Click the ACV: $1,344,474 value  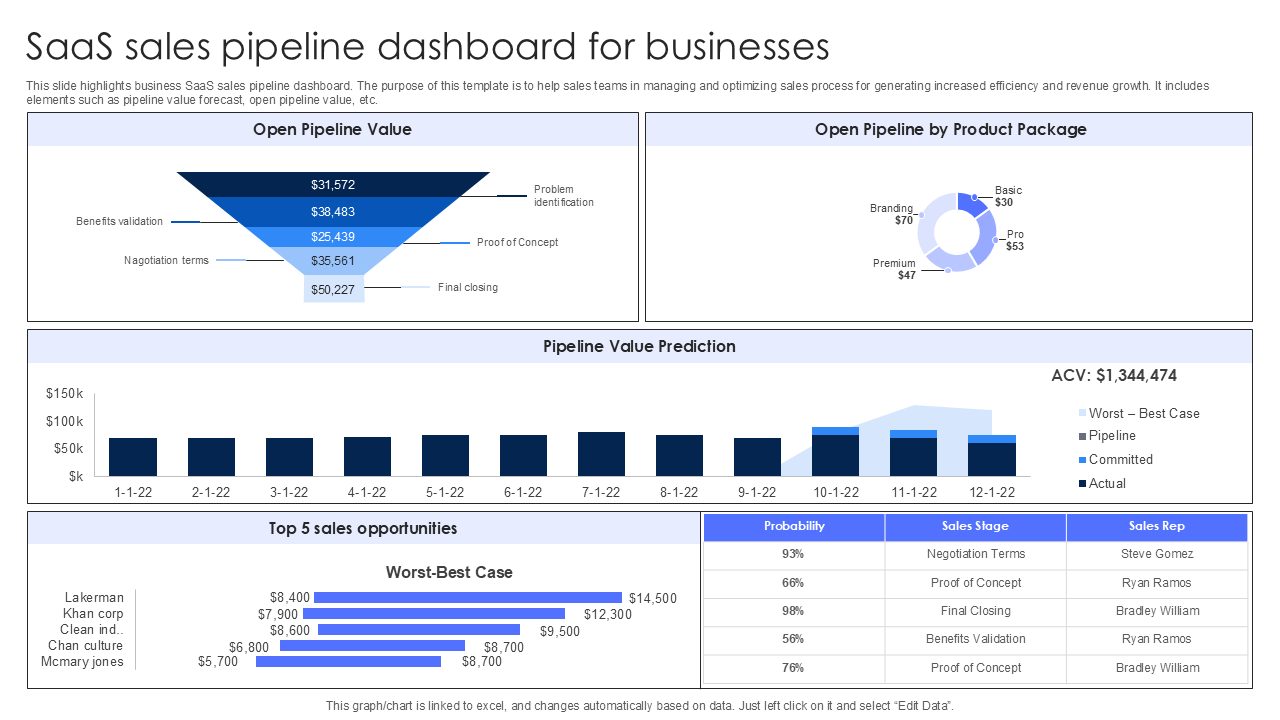pyautogui.click(x=1114, y=376)
